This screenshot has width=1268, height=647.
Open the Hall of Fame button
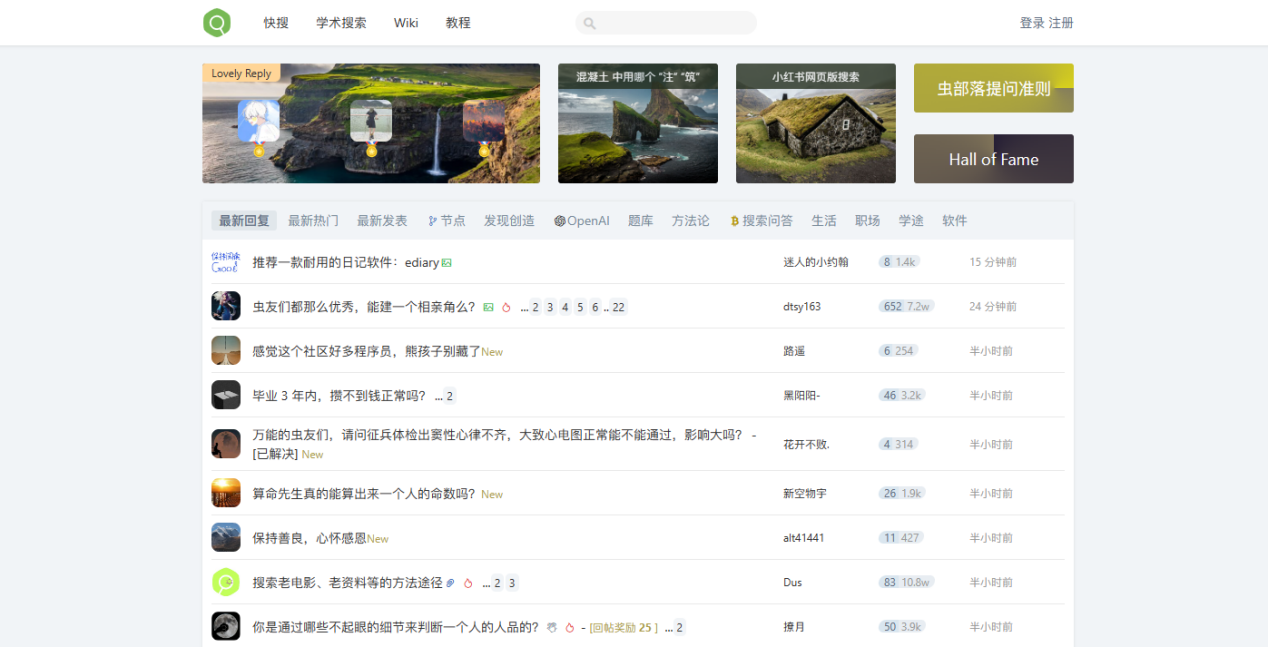pyautogui.click(x=994, y=159)
